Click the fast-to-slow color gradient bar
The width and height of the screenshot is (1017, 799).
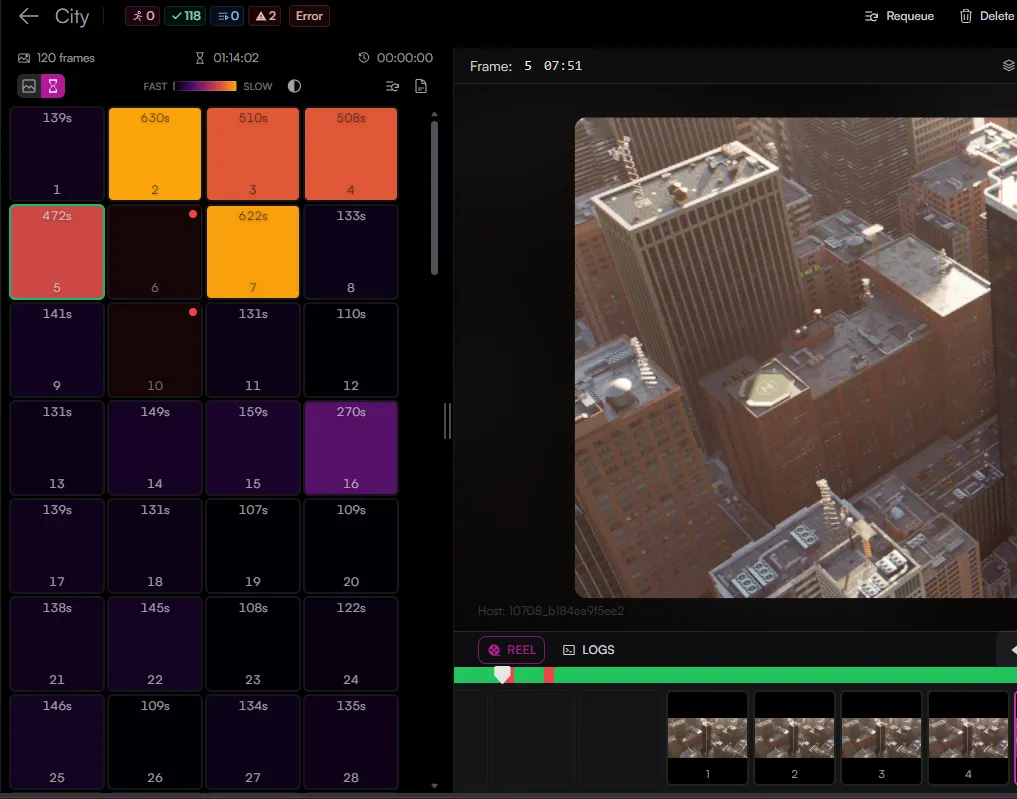pos(205,86)
